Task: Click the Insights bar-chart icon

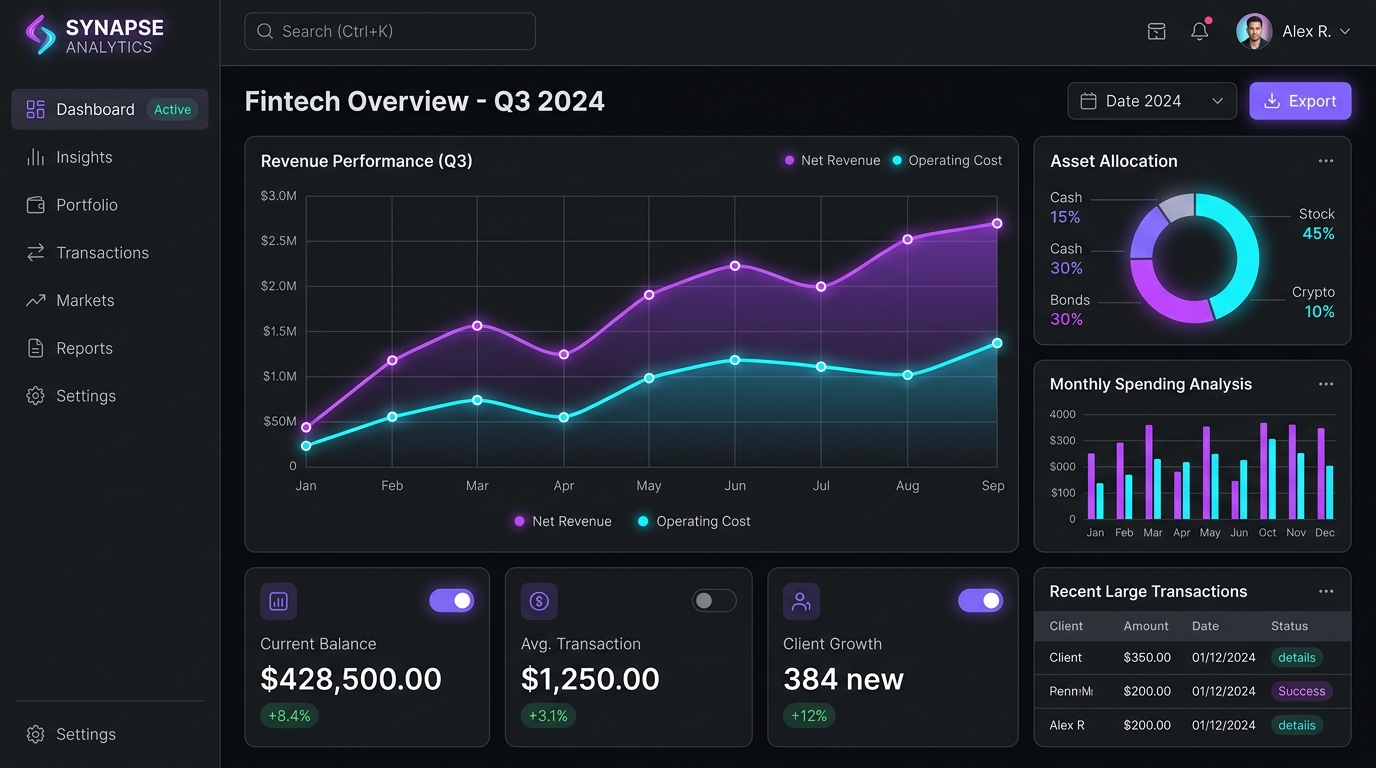Action: [x=35, y=157]
